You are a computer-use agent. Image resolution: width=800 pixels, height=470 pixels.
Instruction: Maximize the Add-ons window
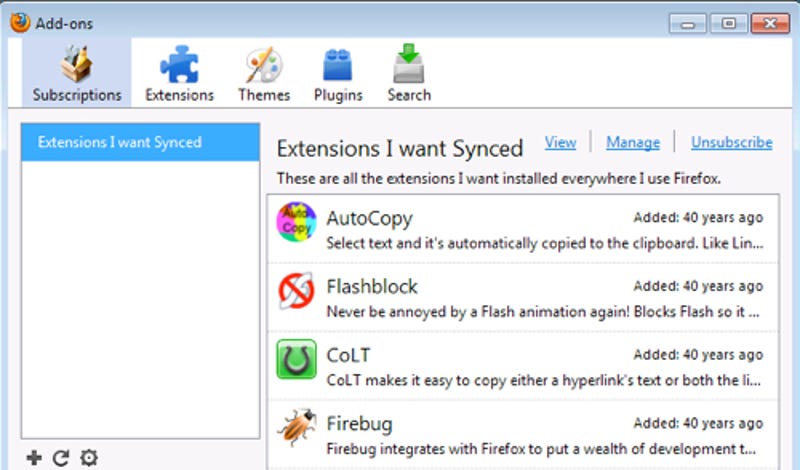[729, 23]
